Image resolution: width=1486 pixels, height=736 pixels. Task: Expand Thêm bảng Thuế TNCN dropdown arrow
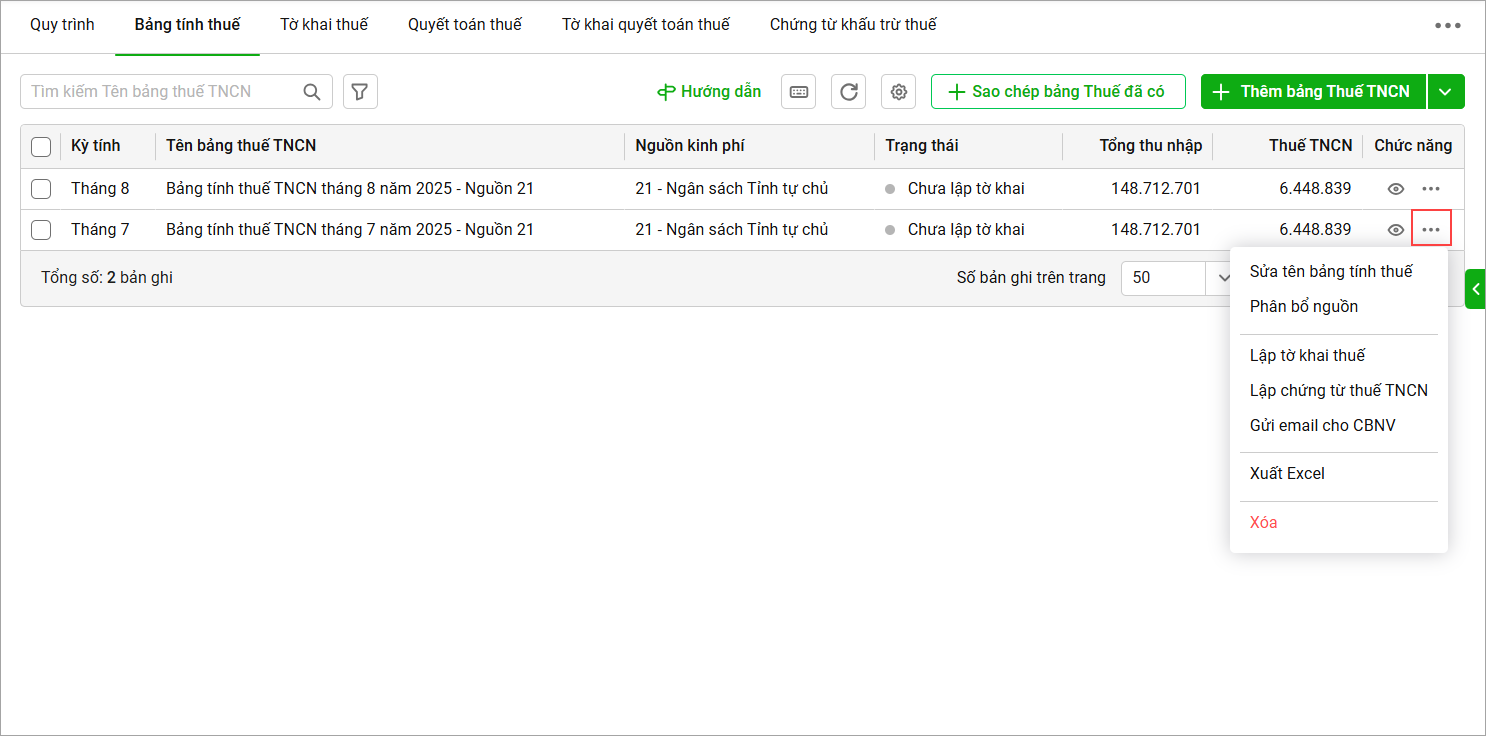click(x=1445, y=92)
